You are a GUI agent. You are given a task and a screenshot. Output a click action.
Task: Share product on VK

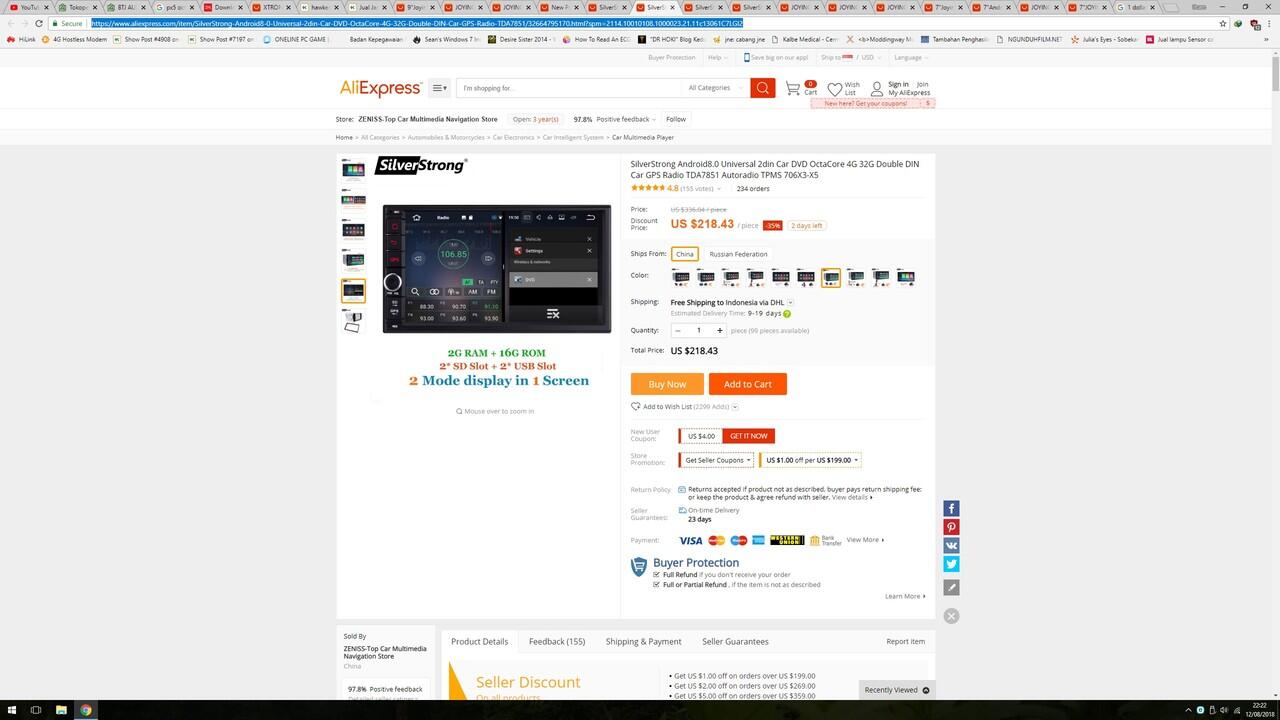click(x=951, y=546)
